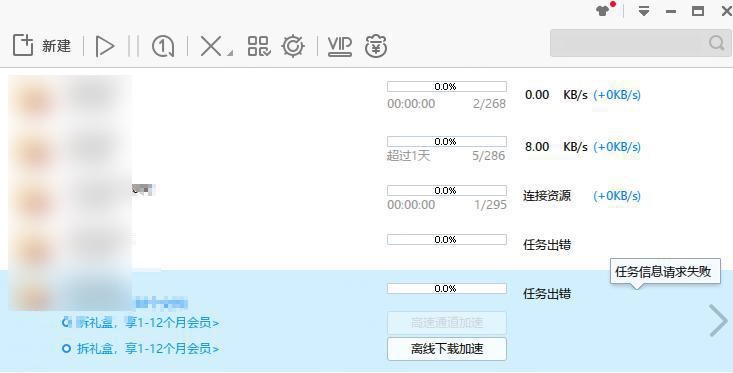Open the main menu dropdown icon
This screenshot has width=733, height=373.
(x=644, y=11)
